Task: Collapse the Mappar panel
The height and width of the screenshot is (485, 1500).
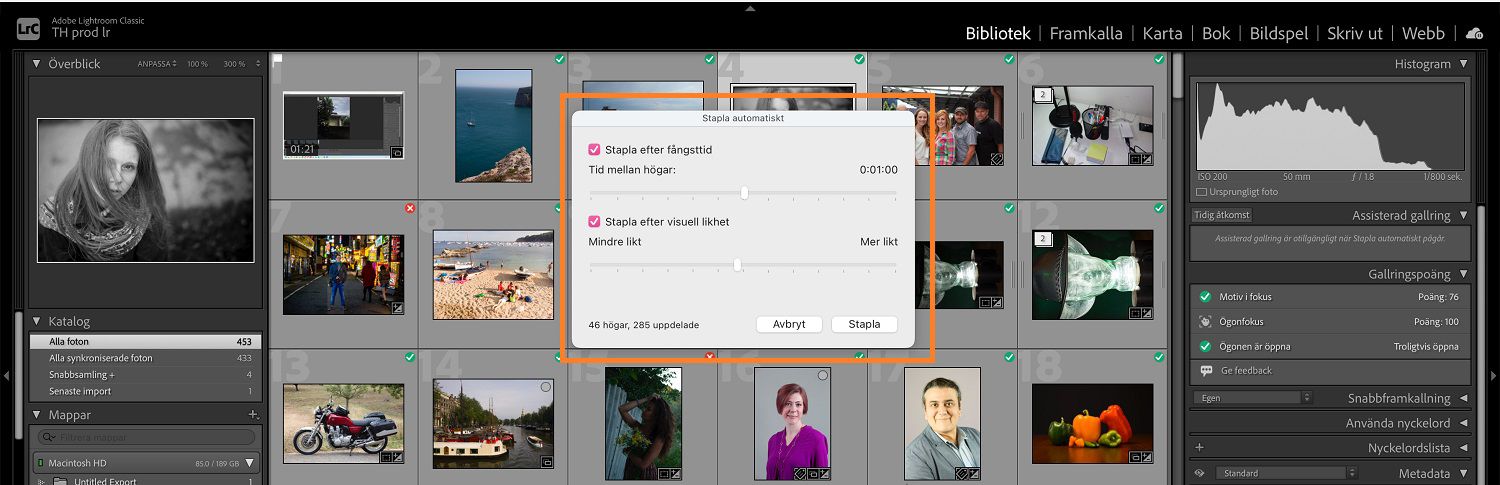Action: click(x=37, y=415)
